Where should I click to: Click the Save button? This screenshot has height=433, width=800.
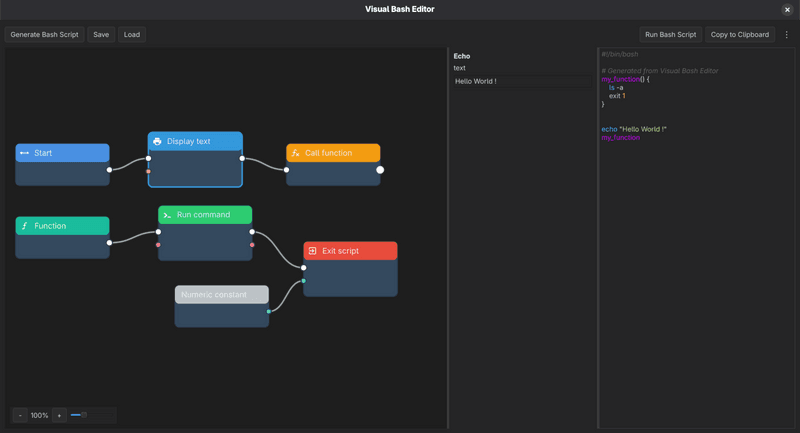tap(101, 35)
